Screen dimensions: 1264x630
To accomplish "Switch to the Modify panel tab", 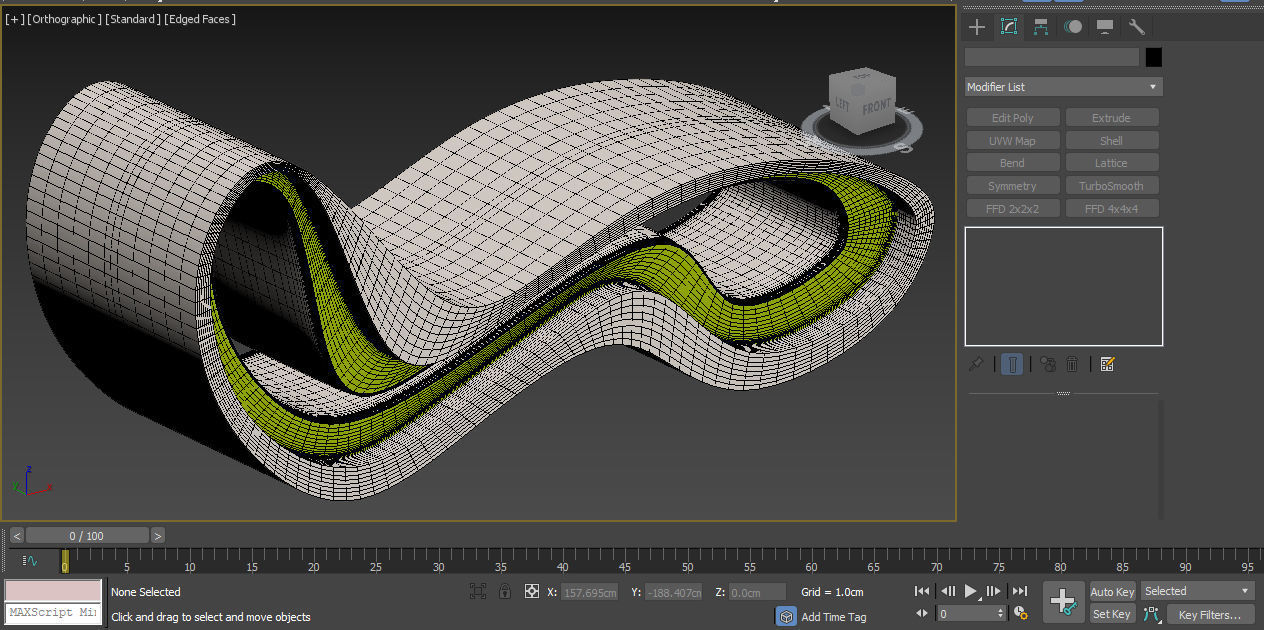I will 1009,27.
